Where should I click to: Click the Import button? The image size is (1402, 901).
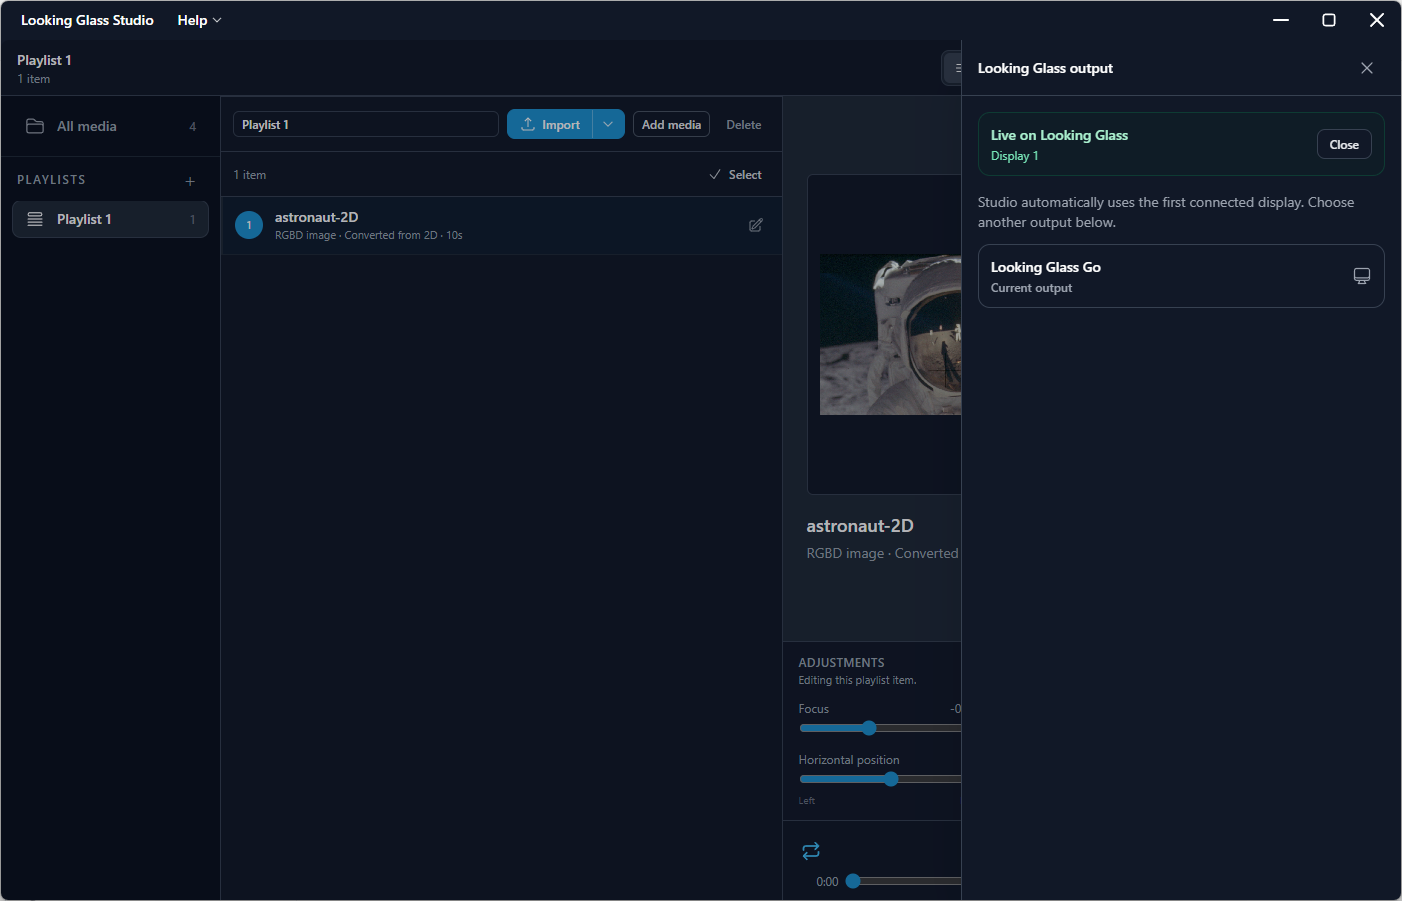click(550, 124)
